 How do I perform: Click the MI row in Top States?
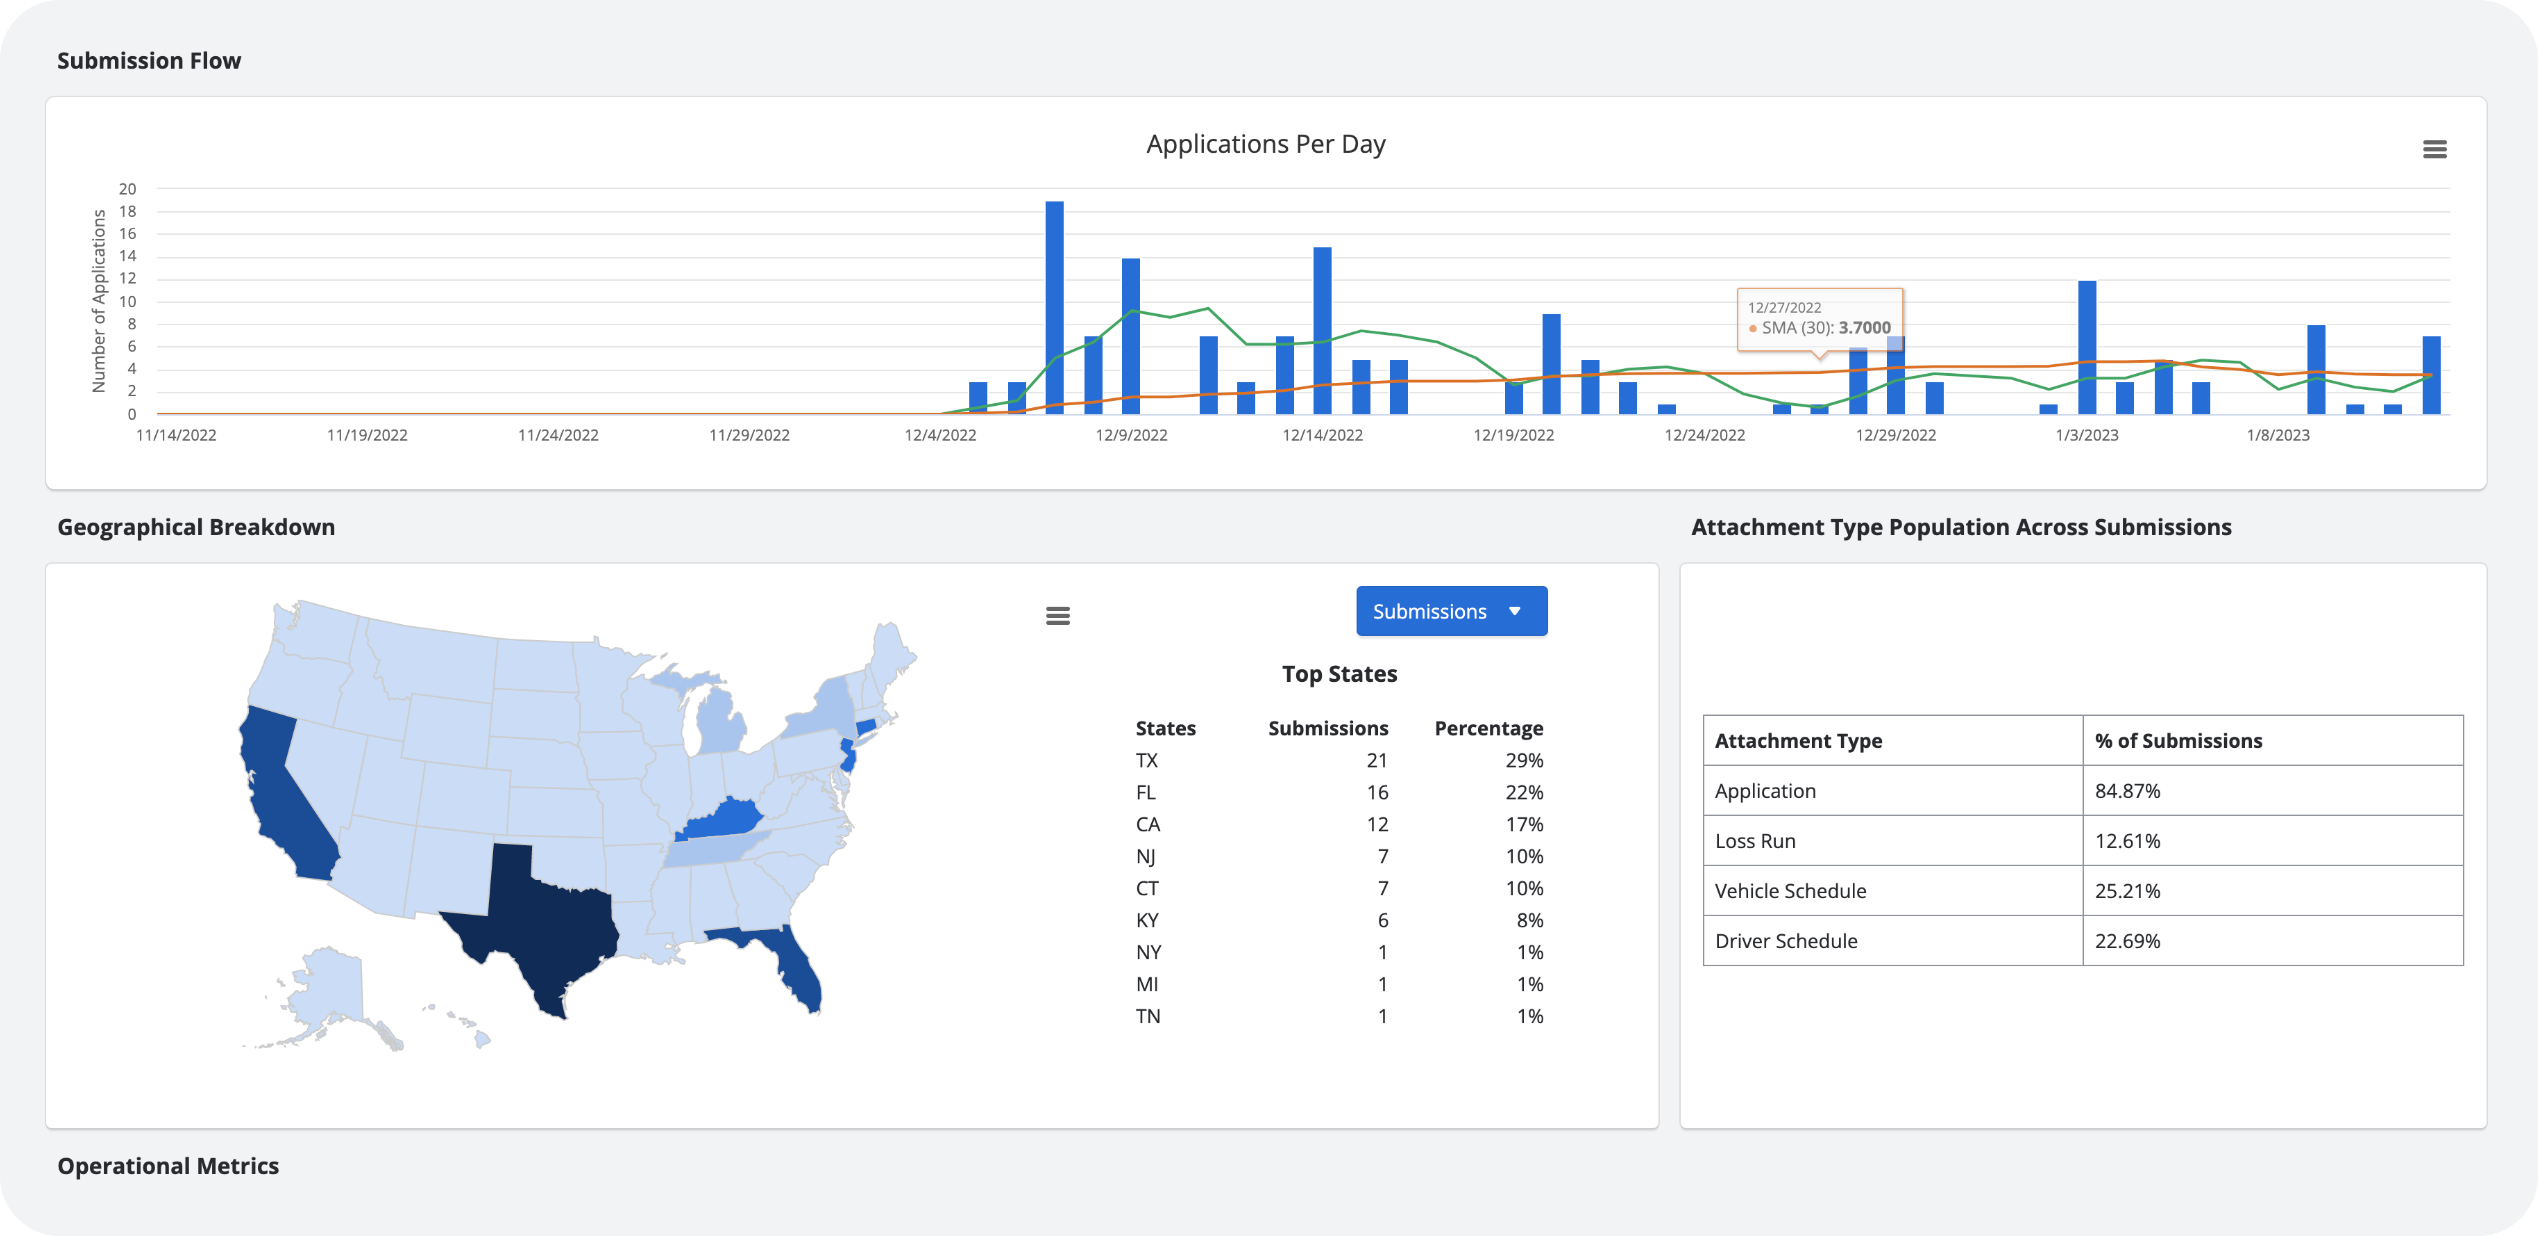[1339, 984]
